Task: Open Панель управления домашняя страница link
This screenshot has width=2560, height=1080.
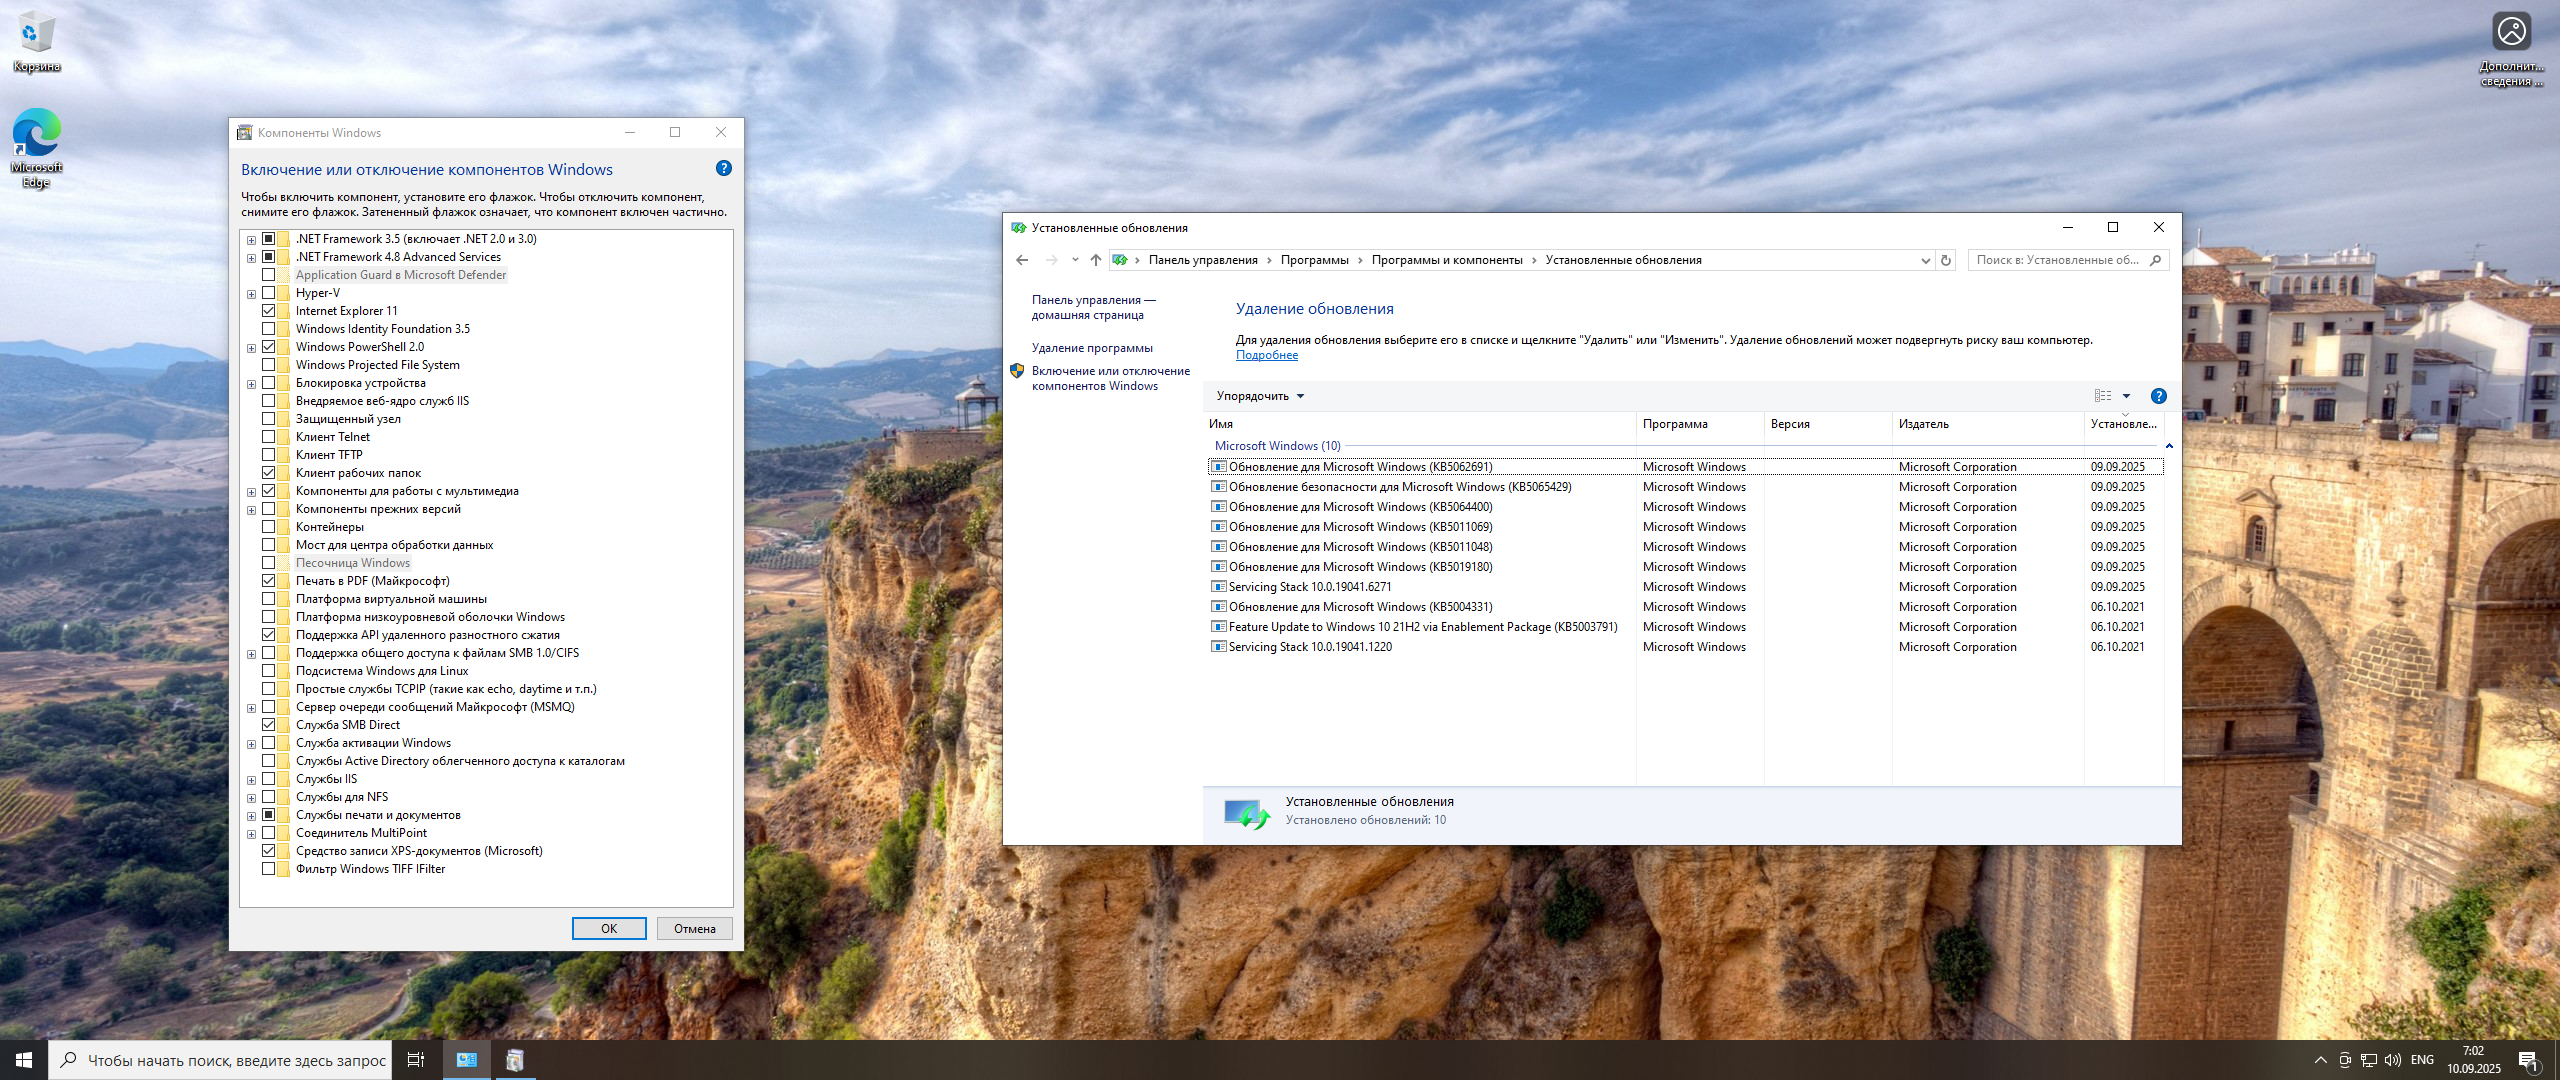Action: click(x=1093, y=307)
